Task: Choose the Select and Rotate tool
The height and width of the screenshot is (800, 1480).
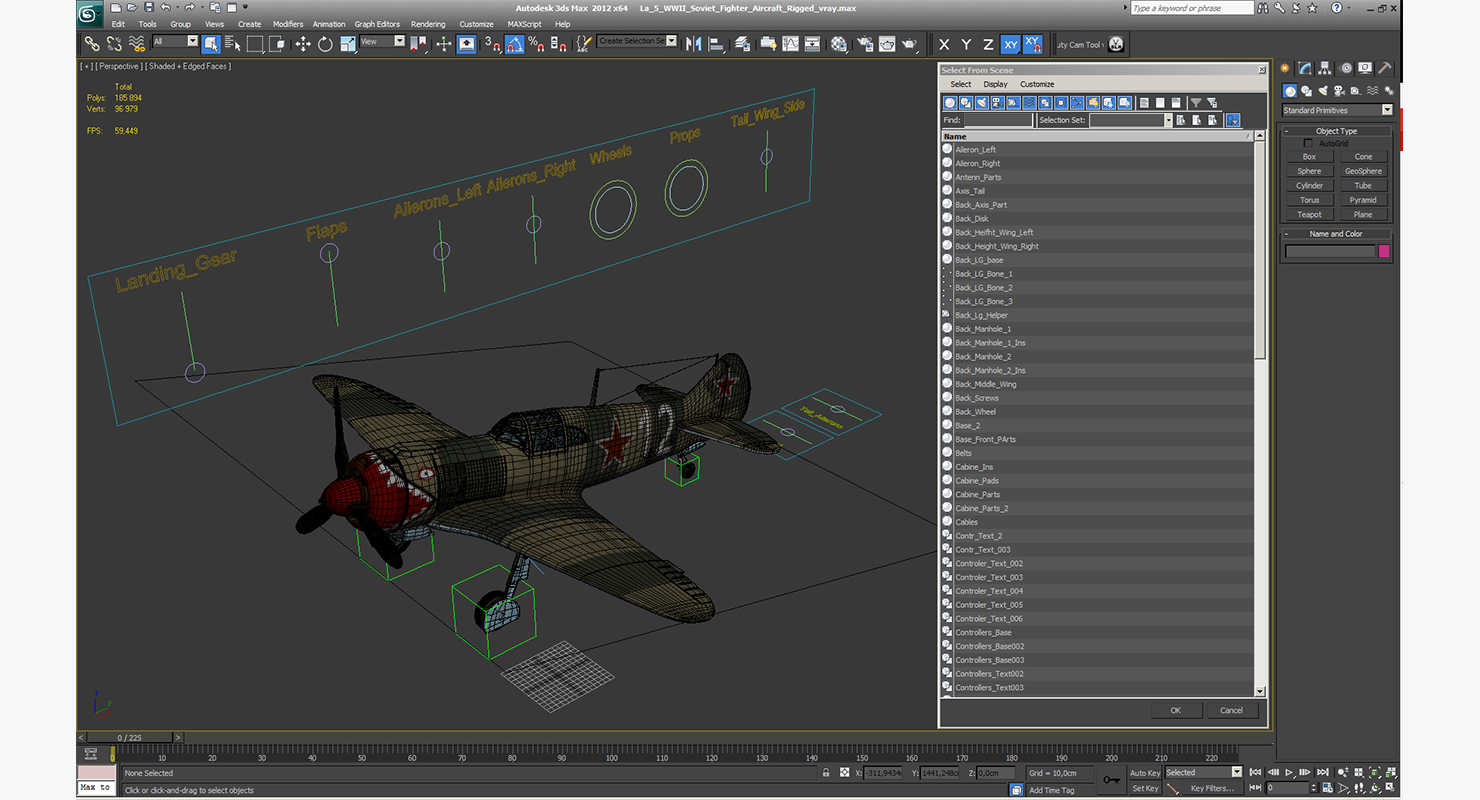Action: click(x=325, y=44)
